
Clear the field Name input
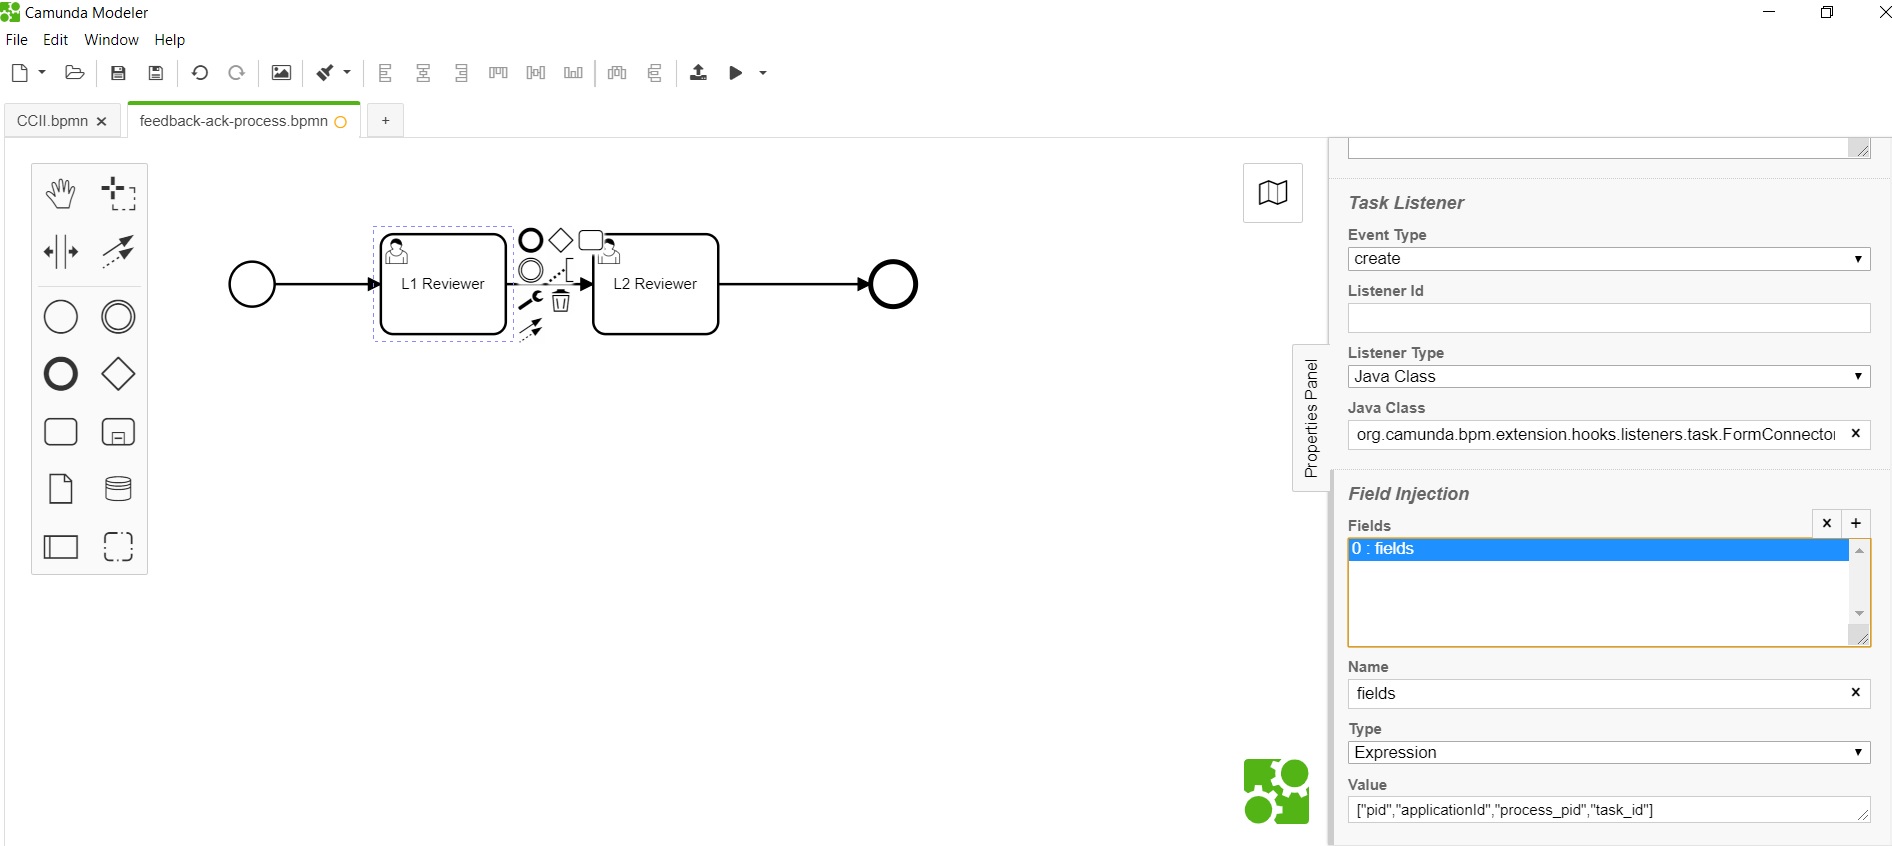(x=1856, y=693)
